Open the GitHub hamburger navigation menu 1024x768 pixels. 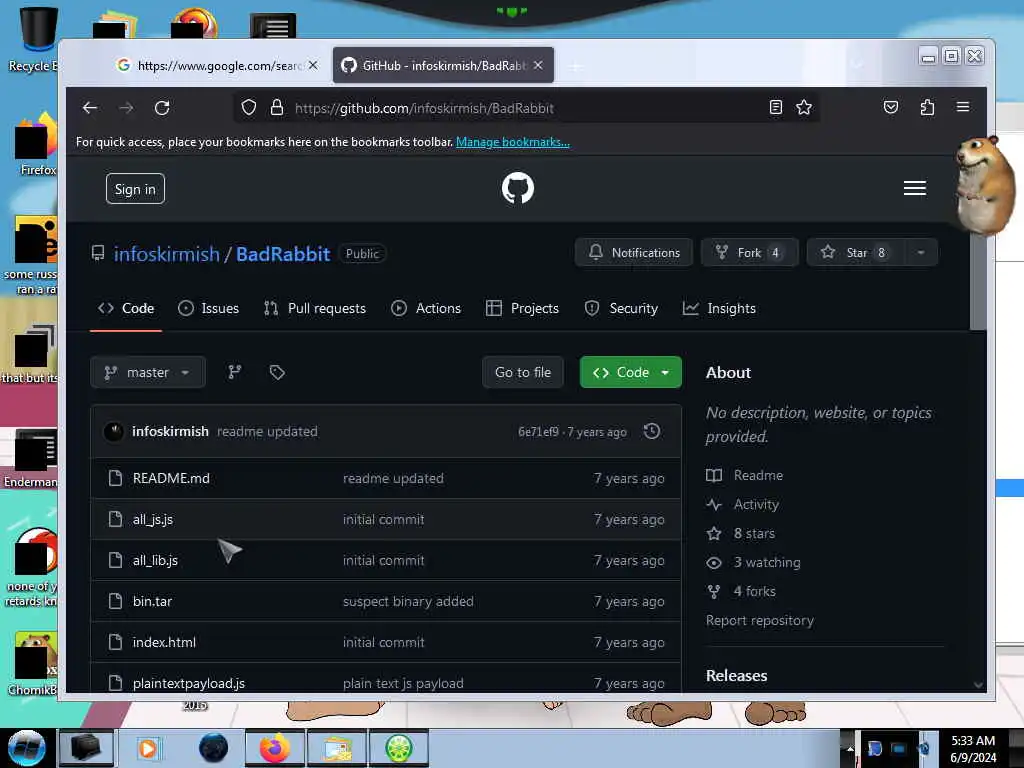pyautogui.click(x=914, y=188)
